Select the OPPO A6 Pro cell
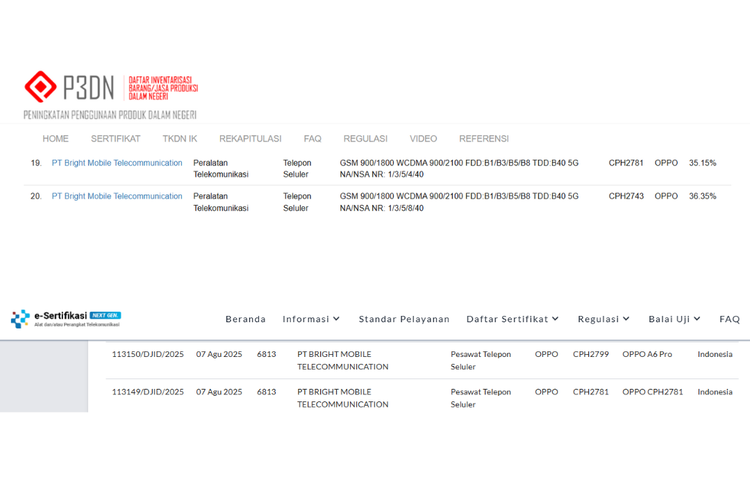 click(x=647, y=354)
